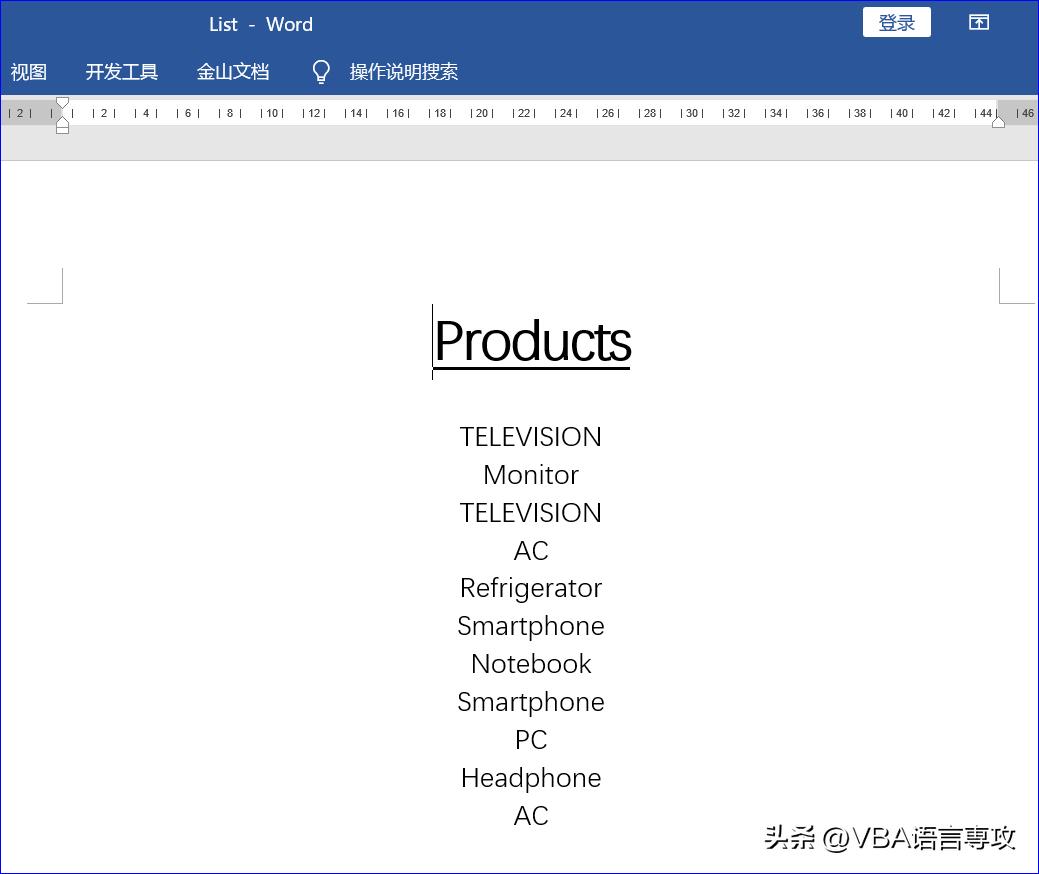The image size is (1039, 874).
Task: Click the first TELEVISION line
Action: click(x=531, y=437)
